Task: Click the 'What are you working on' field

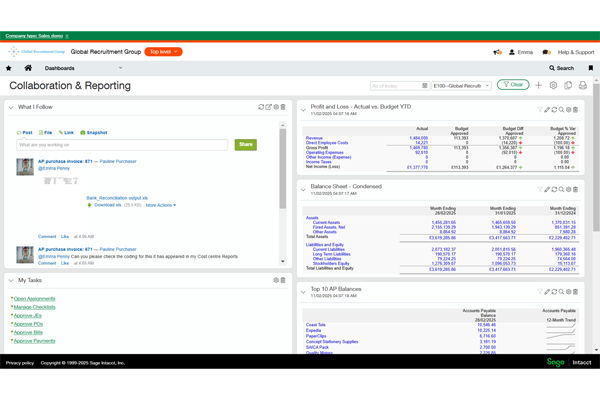Action: 122,145
